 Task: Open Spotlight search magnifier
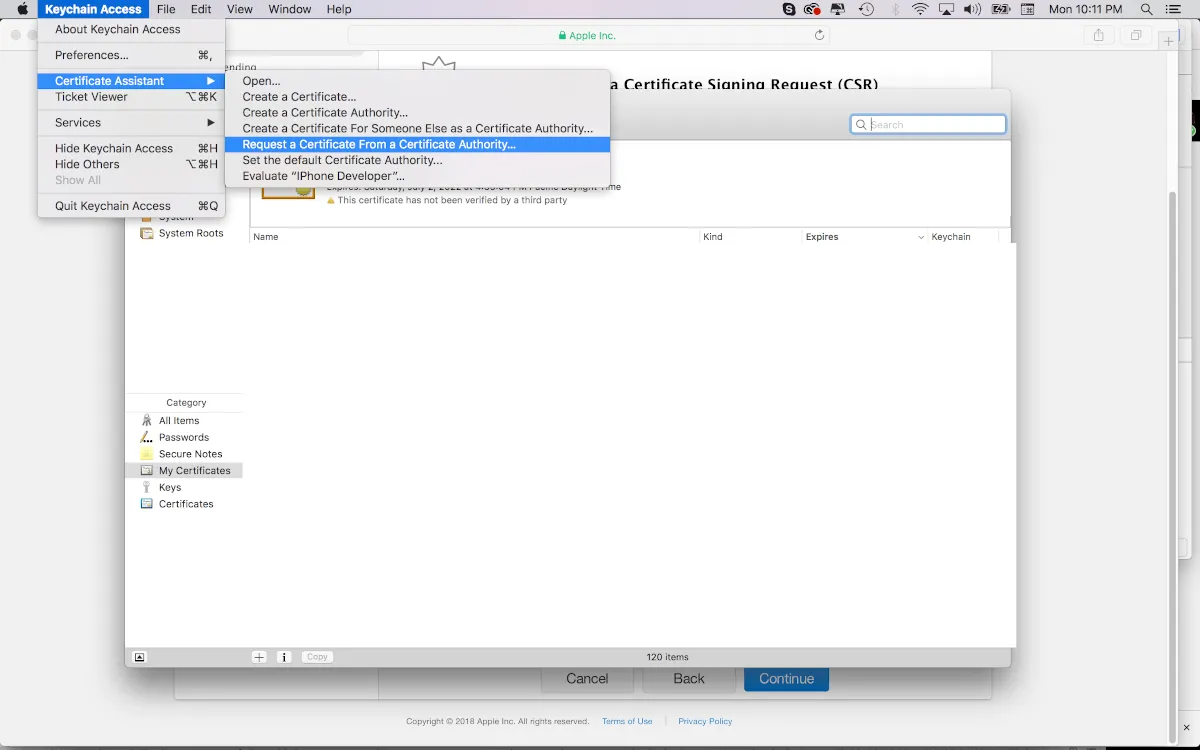(x=1147, y=9)
